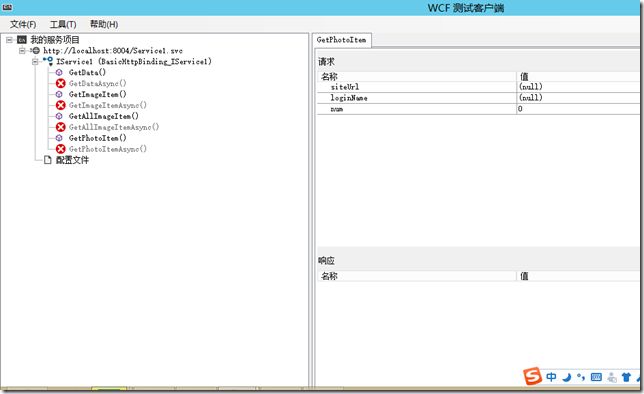Image resolution: width=644 pixels, height=394 pixels.
Task: Click the GetAllImageItem() operation icon
Action: point(59,116)
